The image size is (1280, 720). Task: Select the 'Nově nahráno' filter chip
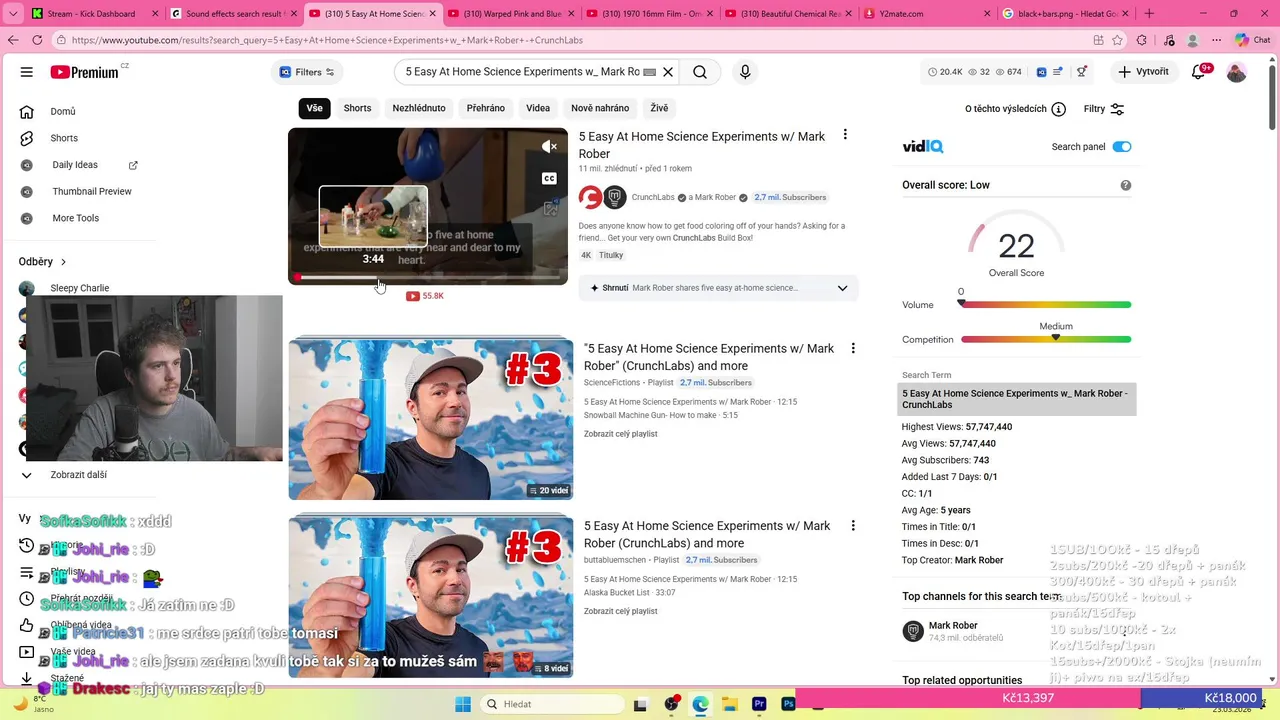tap(600, 108)
